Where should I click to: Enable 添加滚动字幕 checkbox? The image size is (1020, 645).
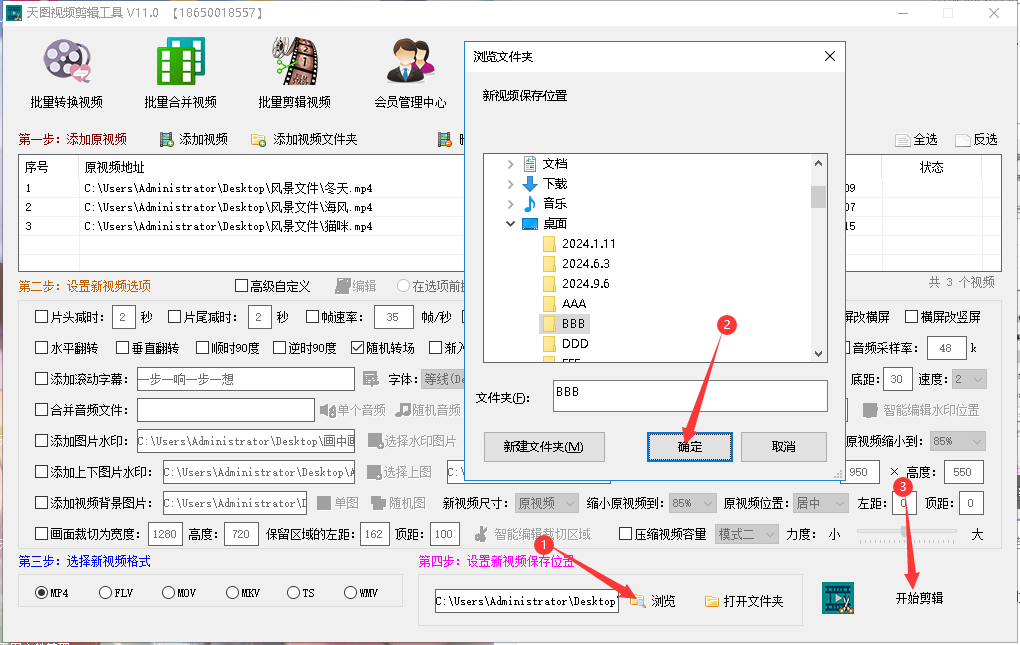click(x=42, y=378)
